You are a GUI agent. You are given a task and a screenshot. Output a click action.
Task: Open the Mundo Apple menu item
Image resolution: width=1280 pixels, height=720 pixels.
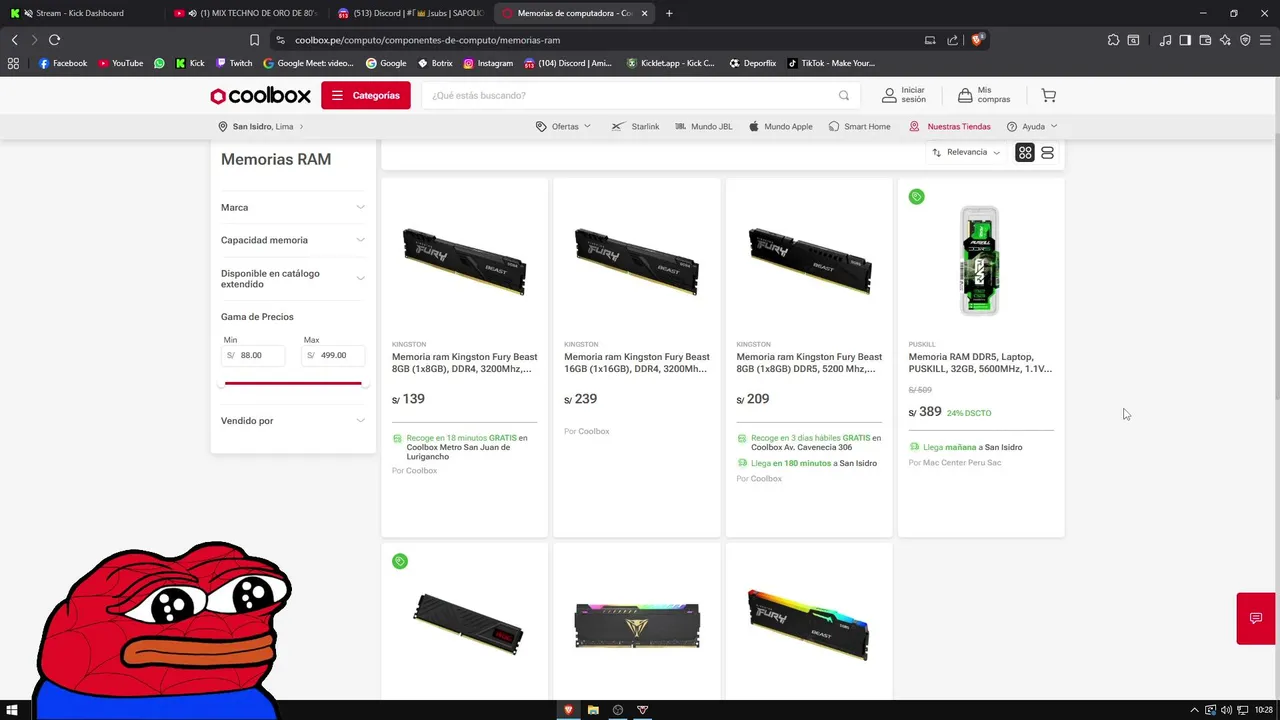(780, 127)
